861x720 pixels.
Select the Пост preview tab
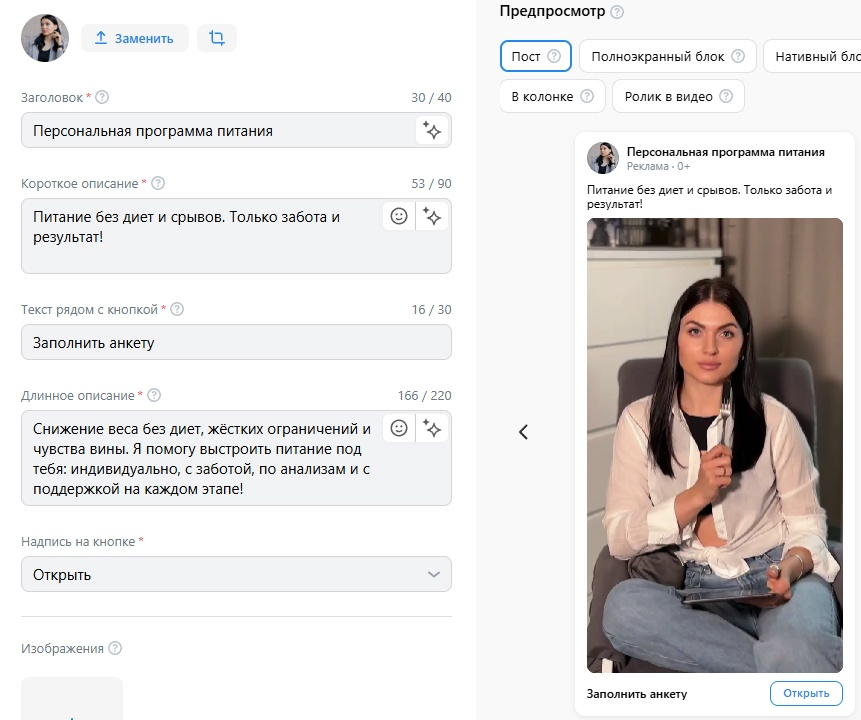point(535,56)
